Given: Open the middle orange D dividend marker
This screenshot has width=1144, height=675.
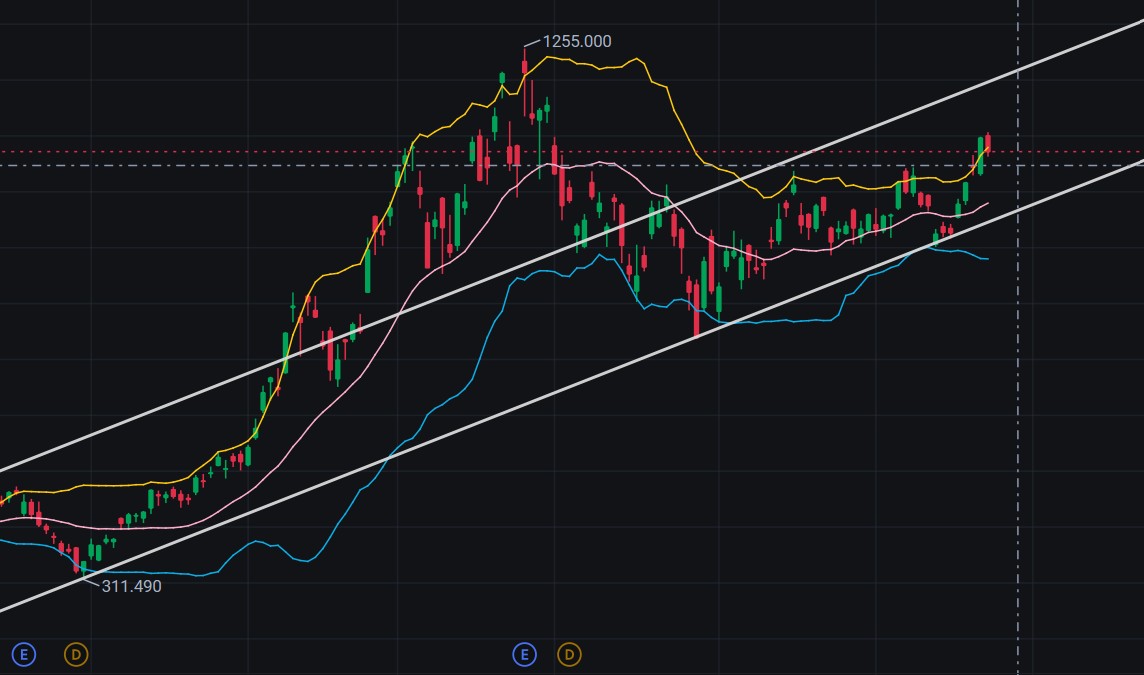Looking at the screenshot, I should pyautogui.click(x=569, y=655).
